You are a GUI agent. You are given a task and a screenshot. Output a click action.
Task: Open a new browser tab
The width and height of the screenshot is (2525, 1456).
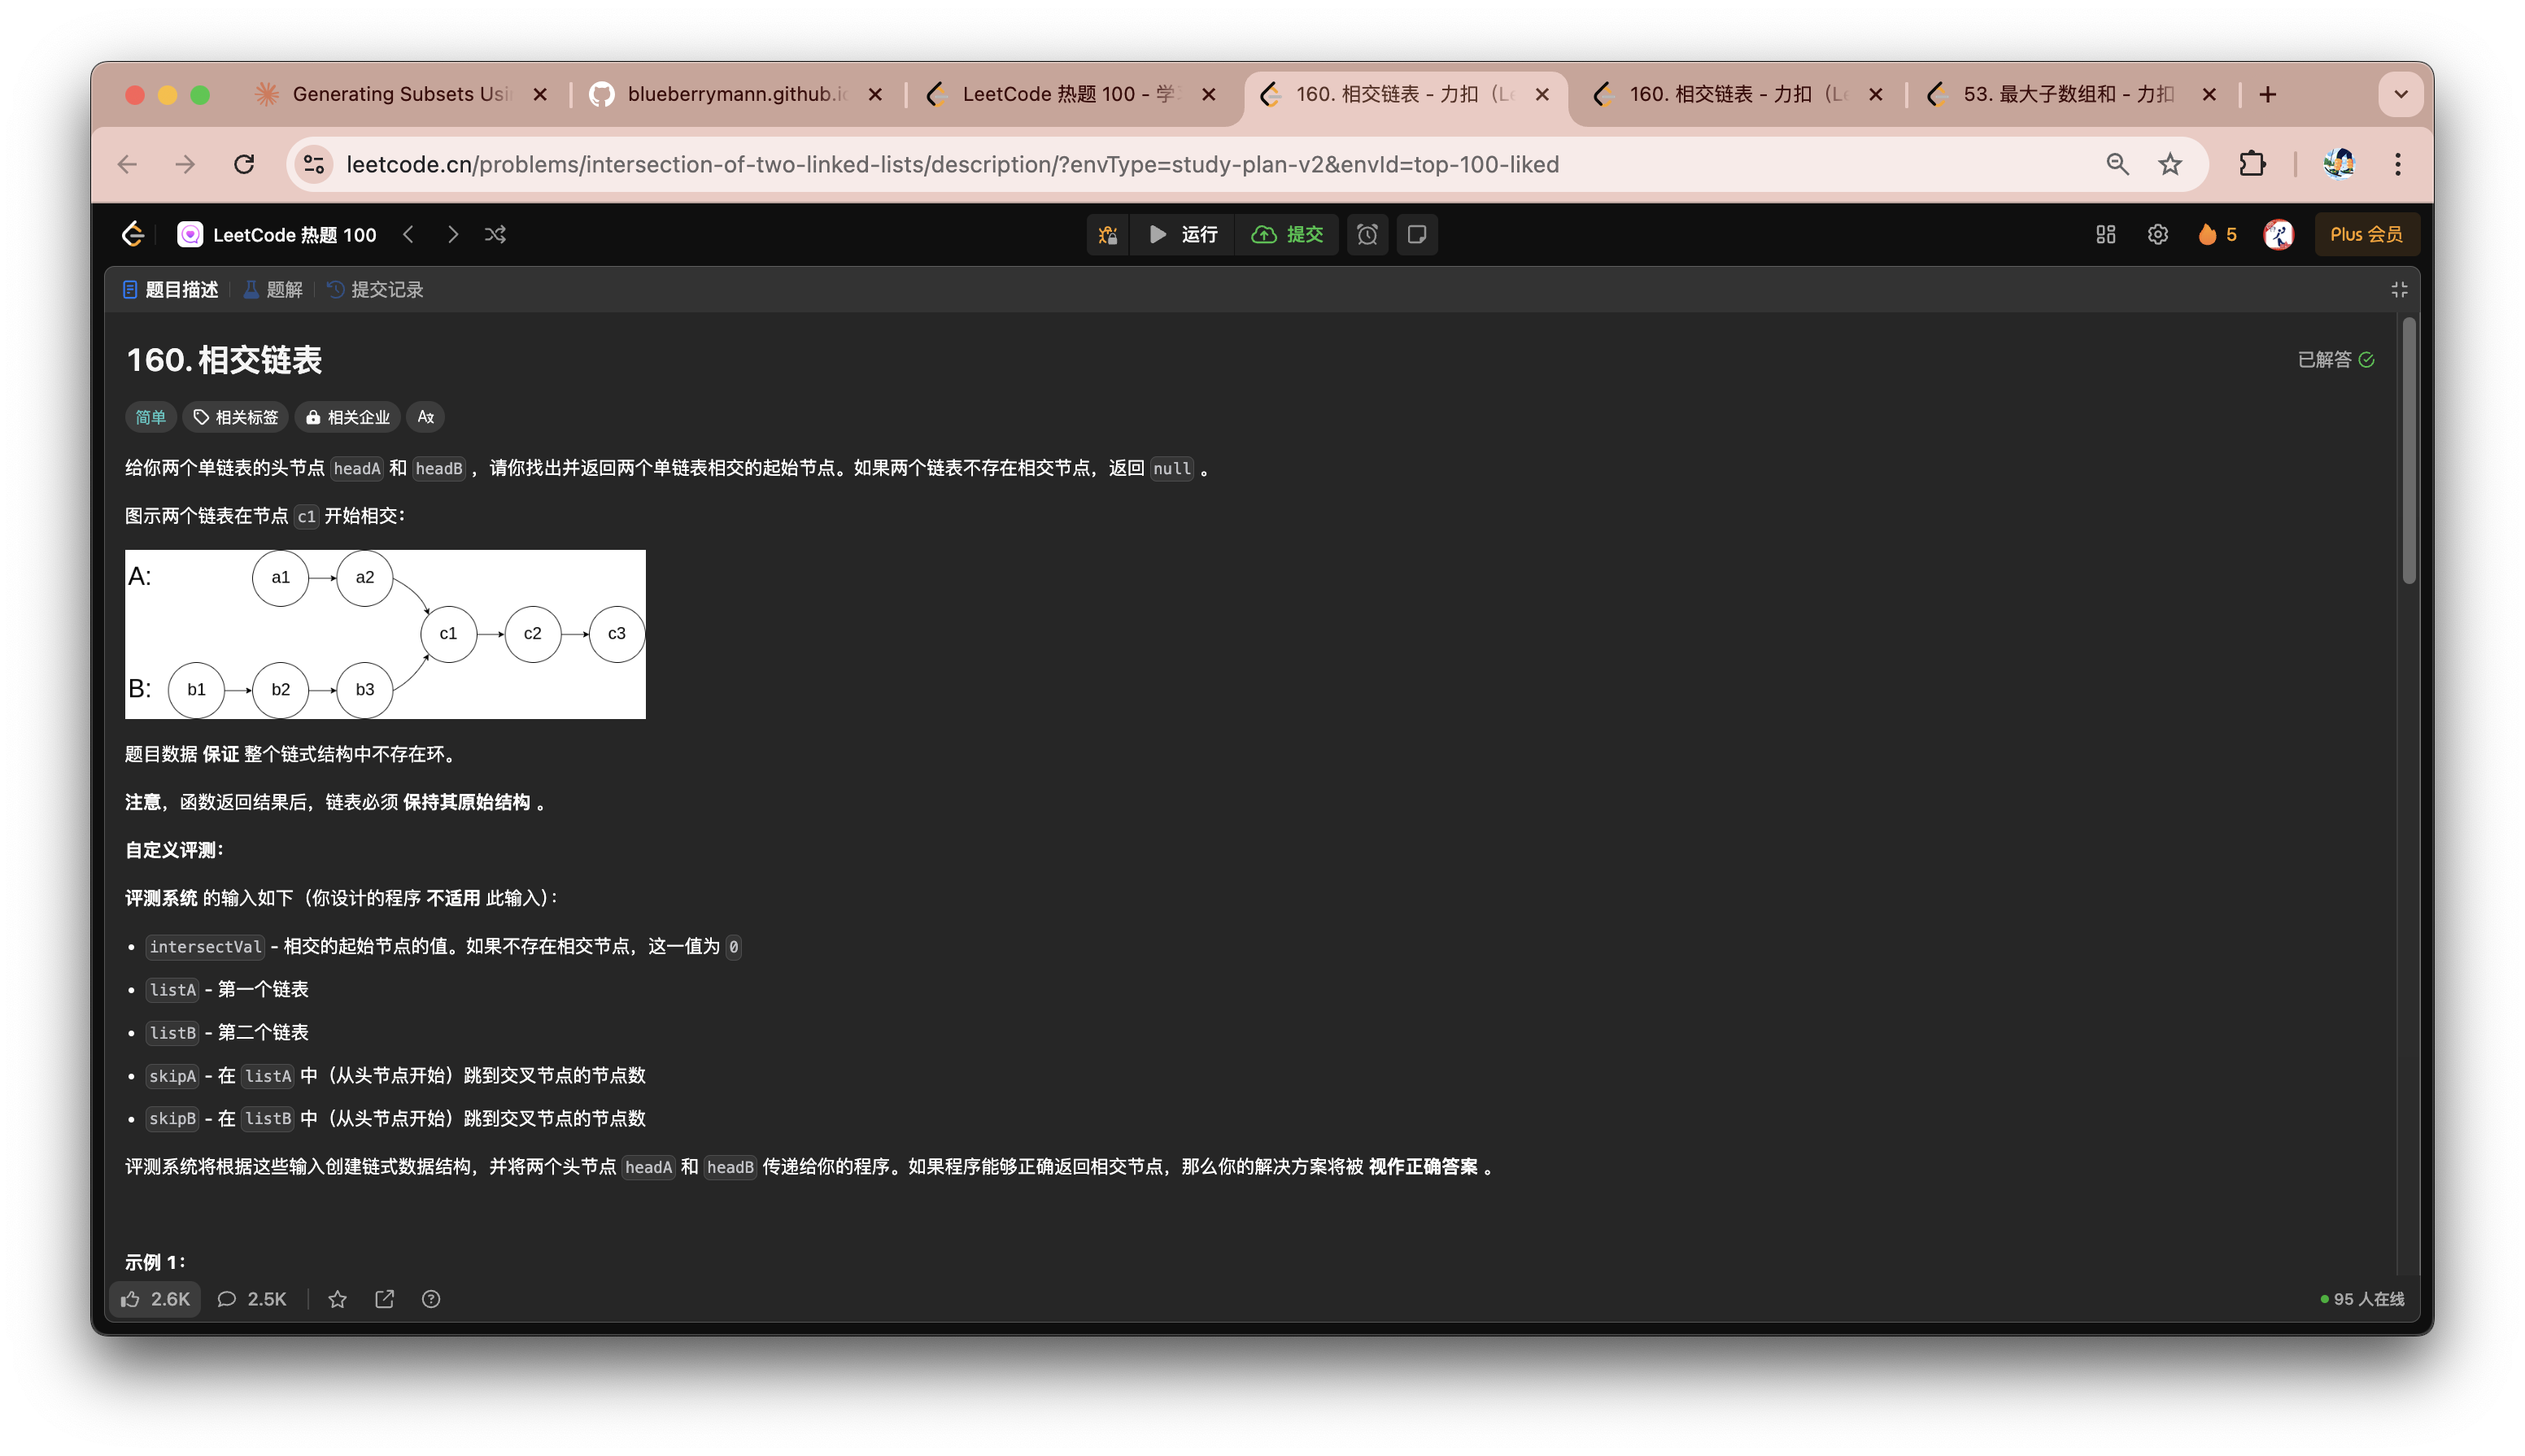pyautogui.click(x=2267, y=94)
